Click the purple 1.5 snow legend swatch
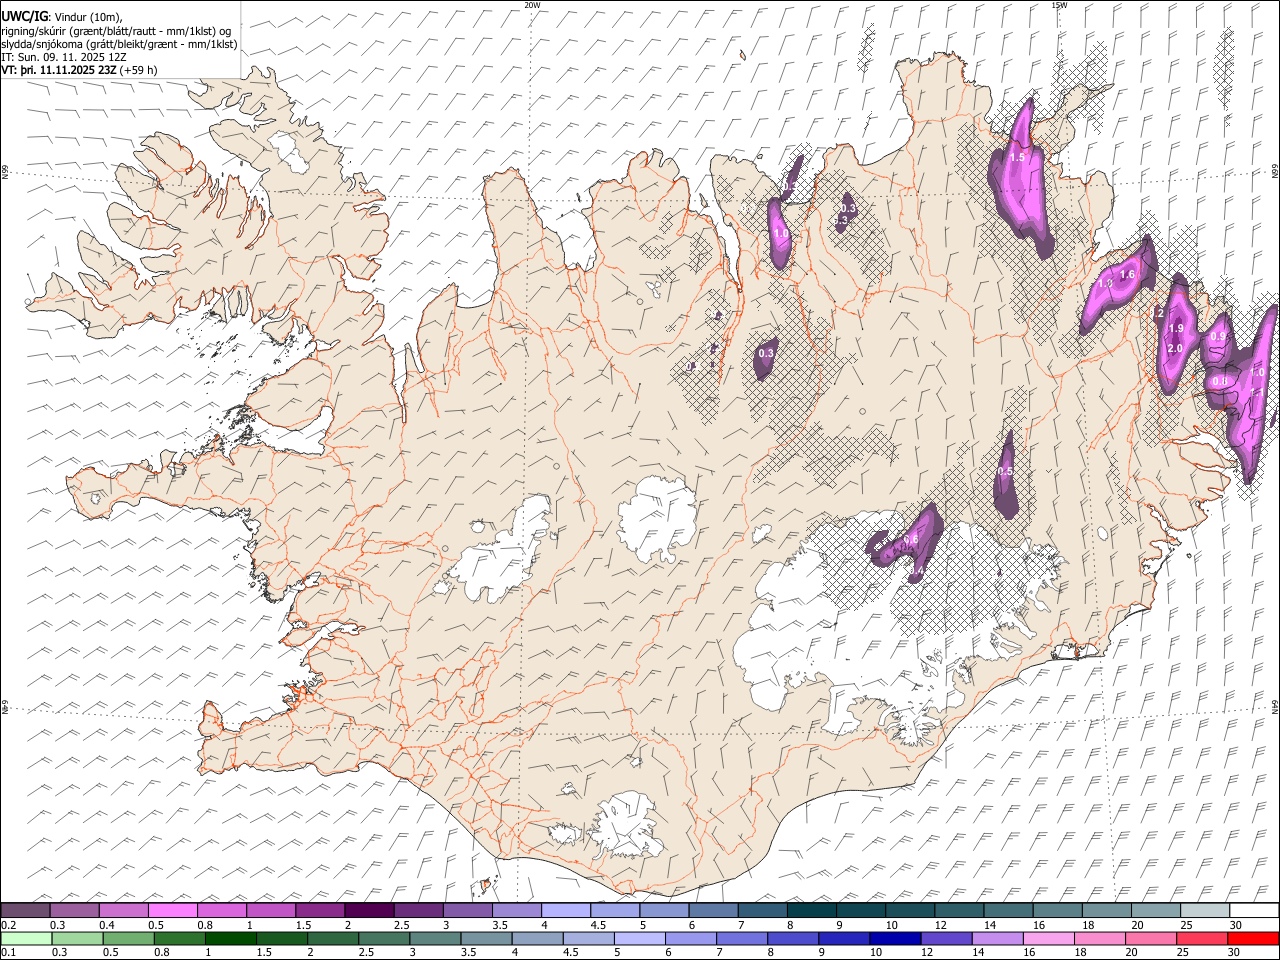1280x960 pixels. pyautogui.click(x=320, y=910)
